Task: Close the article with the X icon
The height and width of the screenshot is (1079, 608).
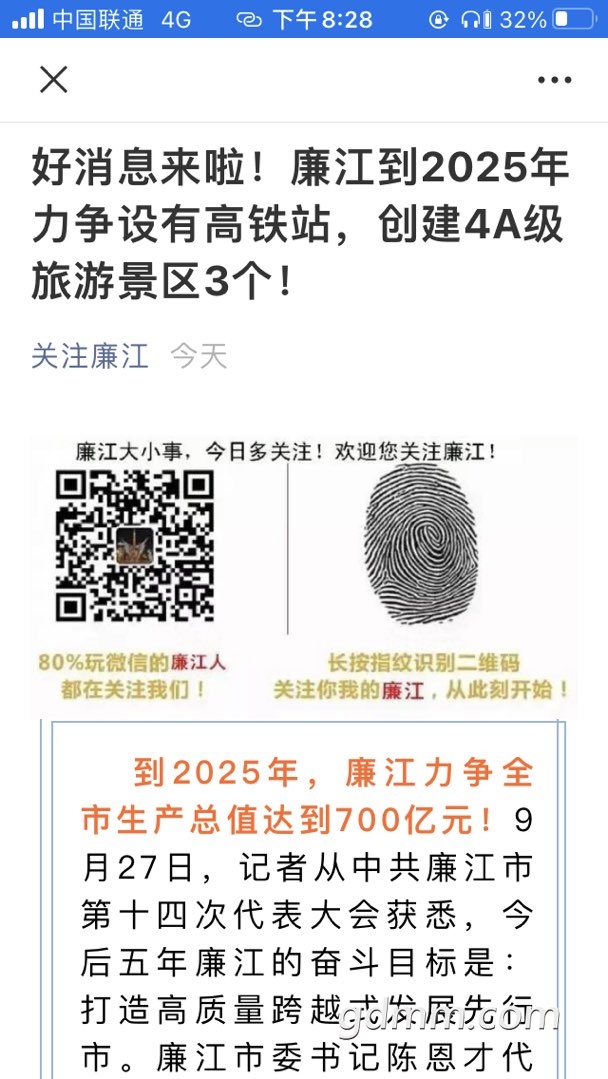Action: click(x=54, y=79)
